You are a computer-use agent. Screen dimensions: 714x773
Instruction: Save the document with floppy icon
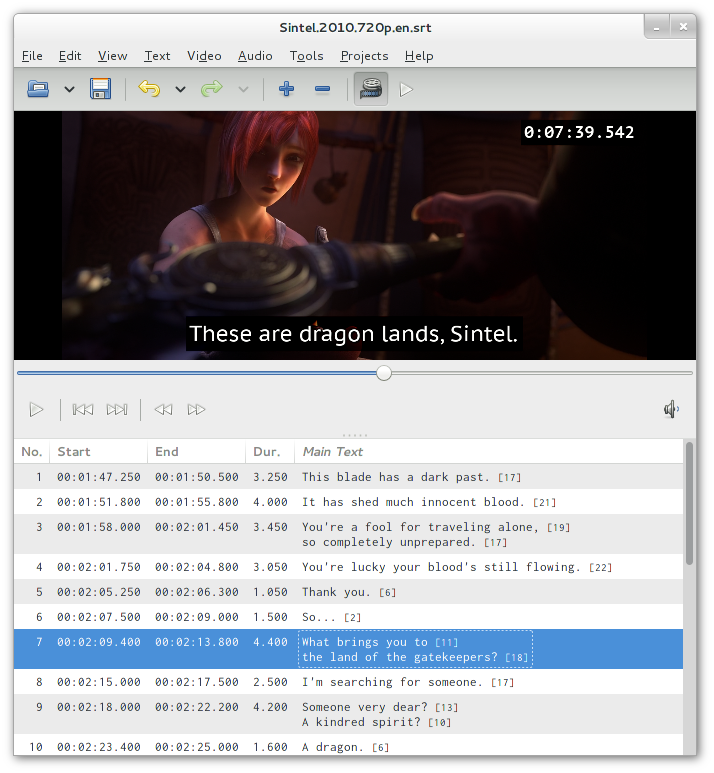click(100, 89)
